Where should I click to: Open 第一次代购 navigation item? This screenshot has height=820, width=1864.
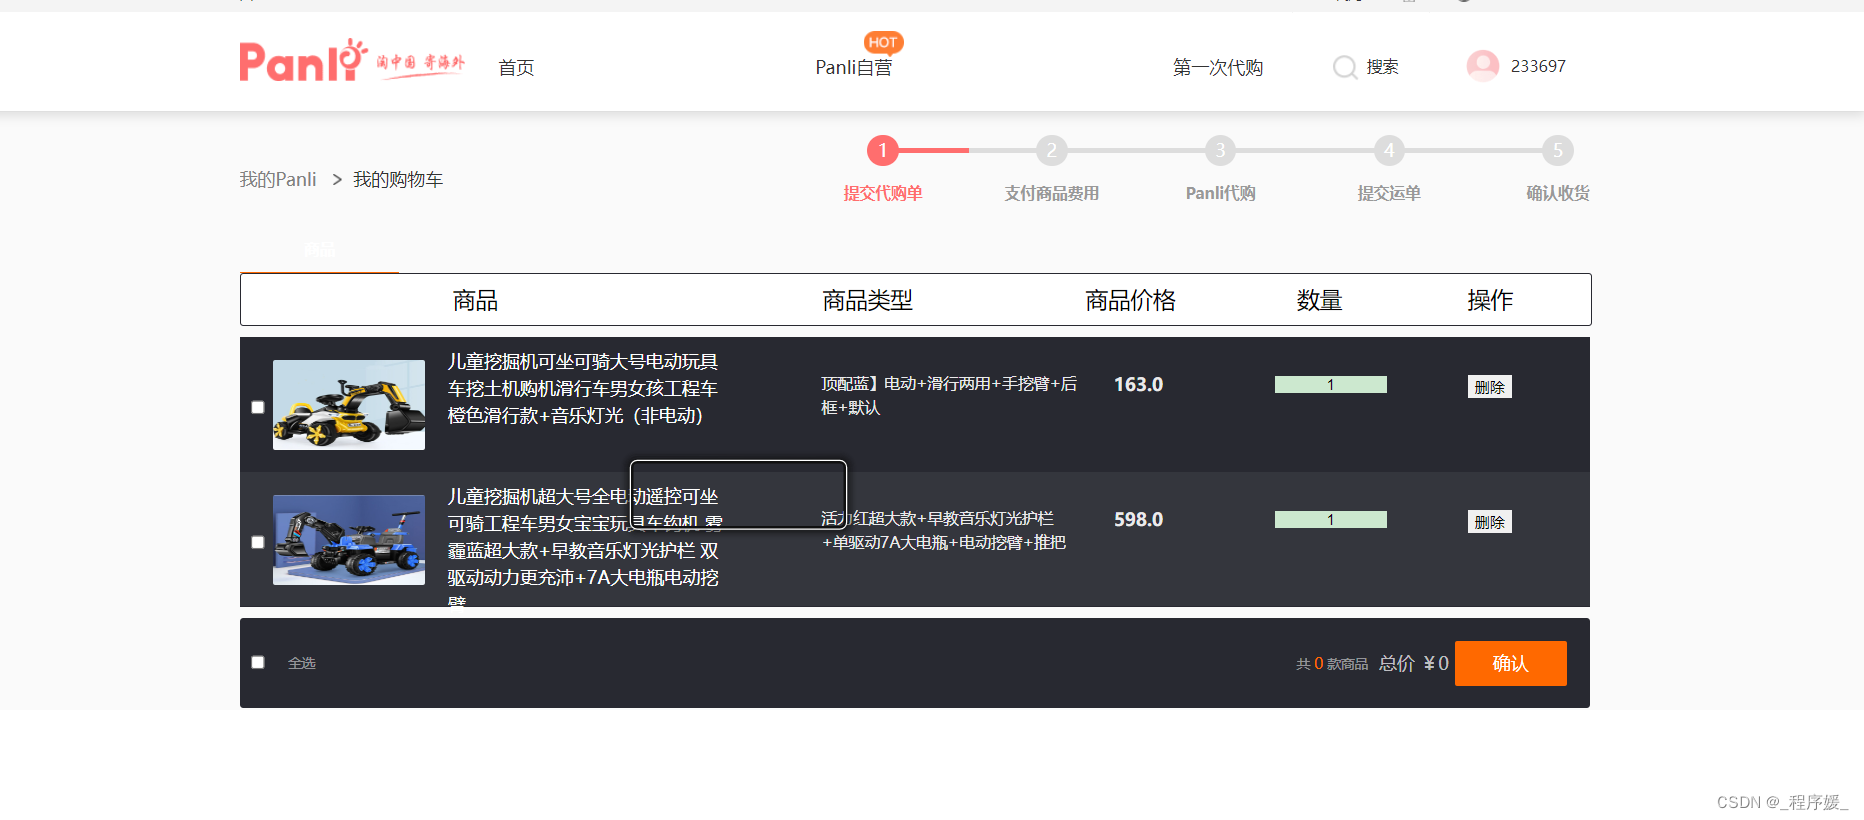(x=1218, y=67)
